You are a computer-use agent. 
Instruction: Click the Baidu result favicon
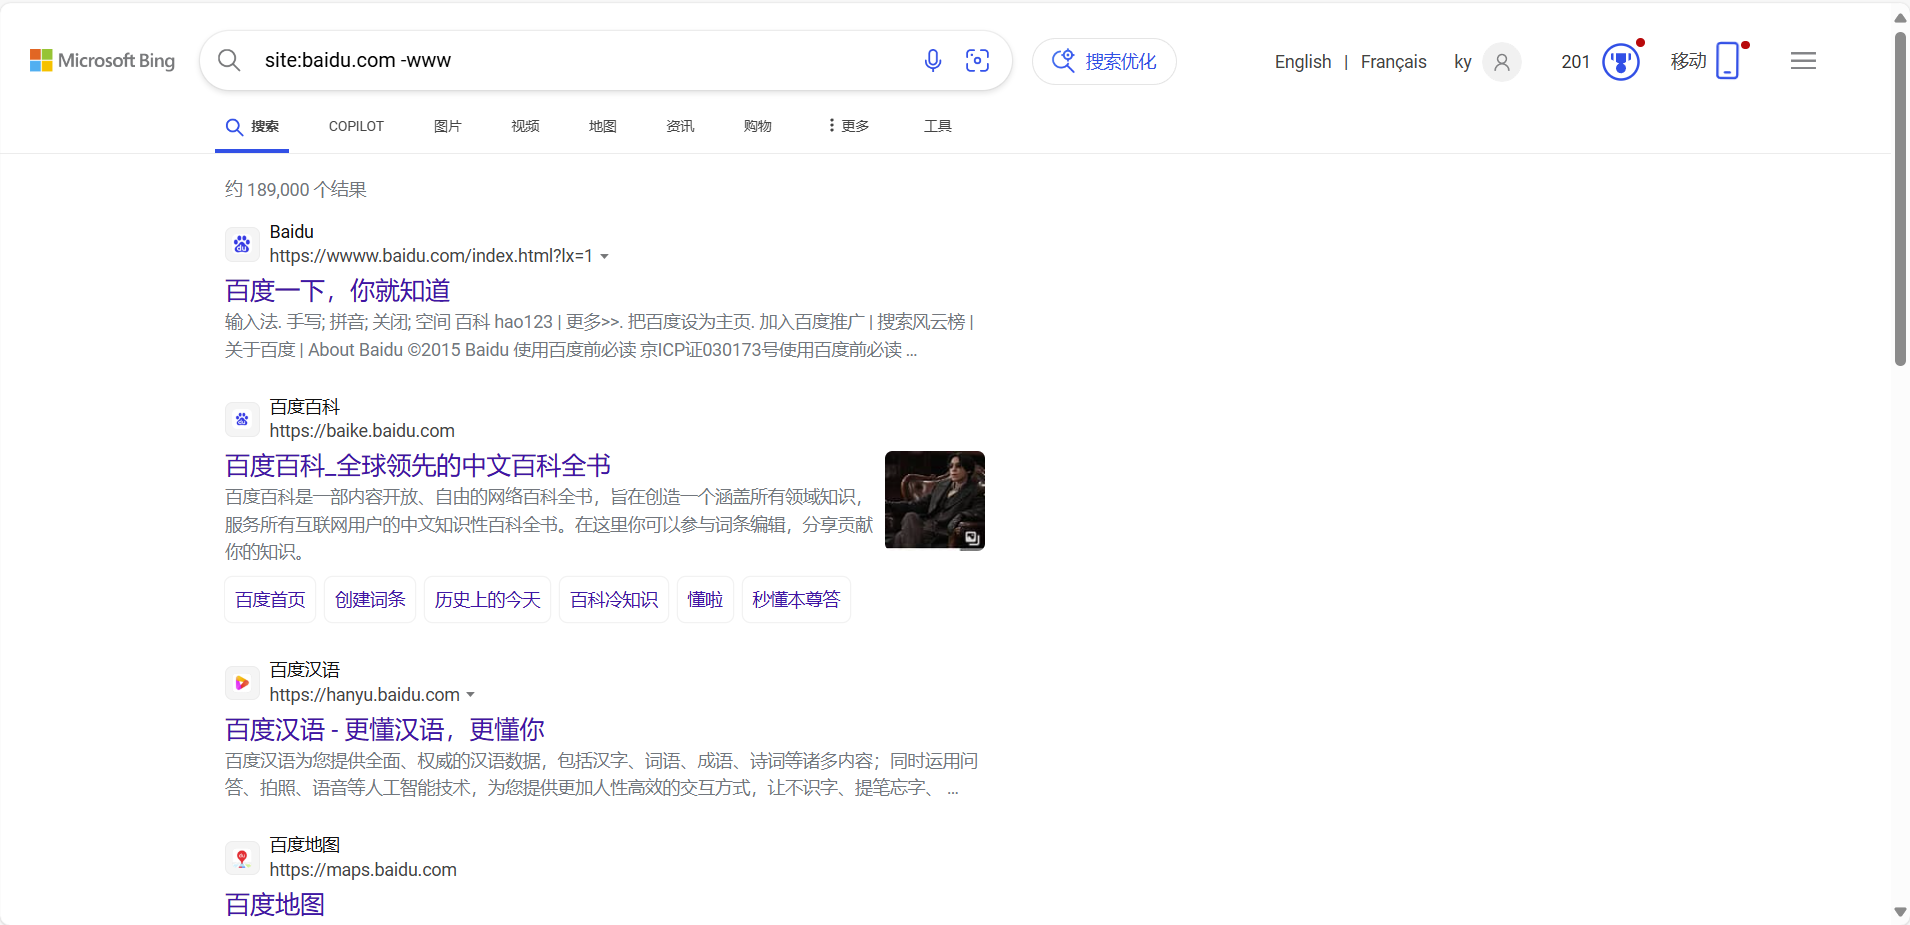tap(242, 244)
